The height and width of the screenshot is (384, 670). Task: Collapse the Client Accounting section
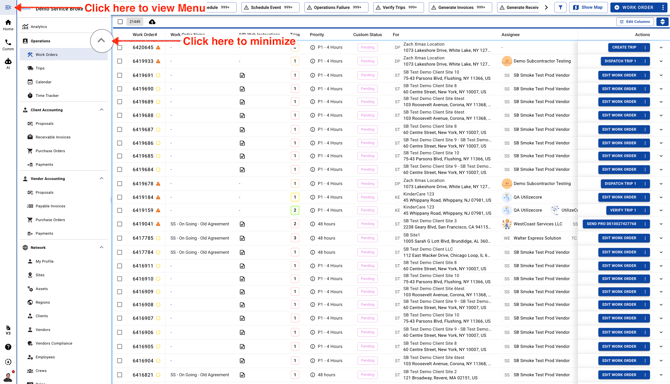coord(101,110)
